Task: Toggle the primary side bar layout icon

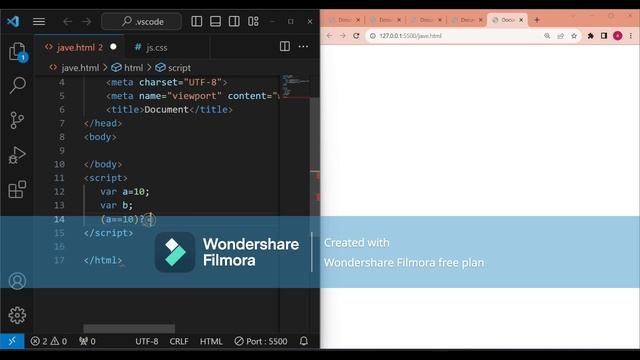Action: click(x=196, y=21)
